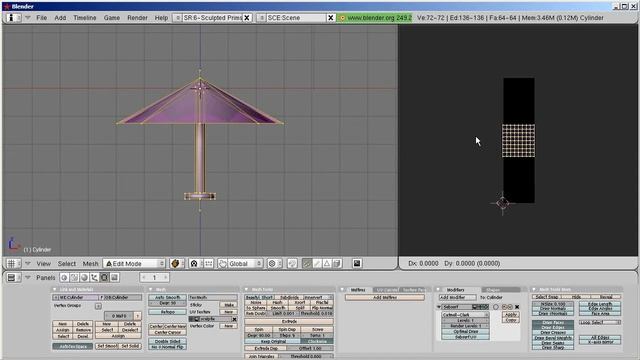The image size is (640, 360).
Task: Switch to Logic context icon
Action: 64,278
